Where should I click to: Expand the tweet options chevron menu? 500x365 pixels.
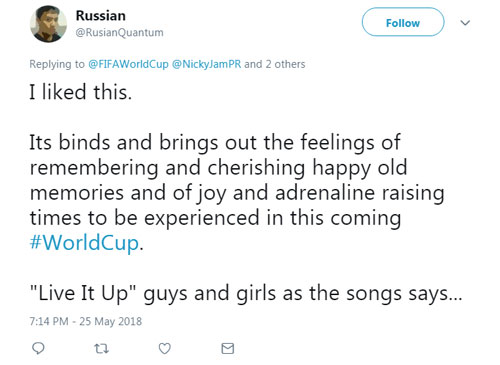point(465,23)
